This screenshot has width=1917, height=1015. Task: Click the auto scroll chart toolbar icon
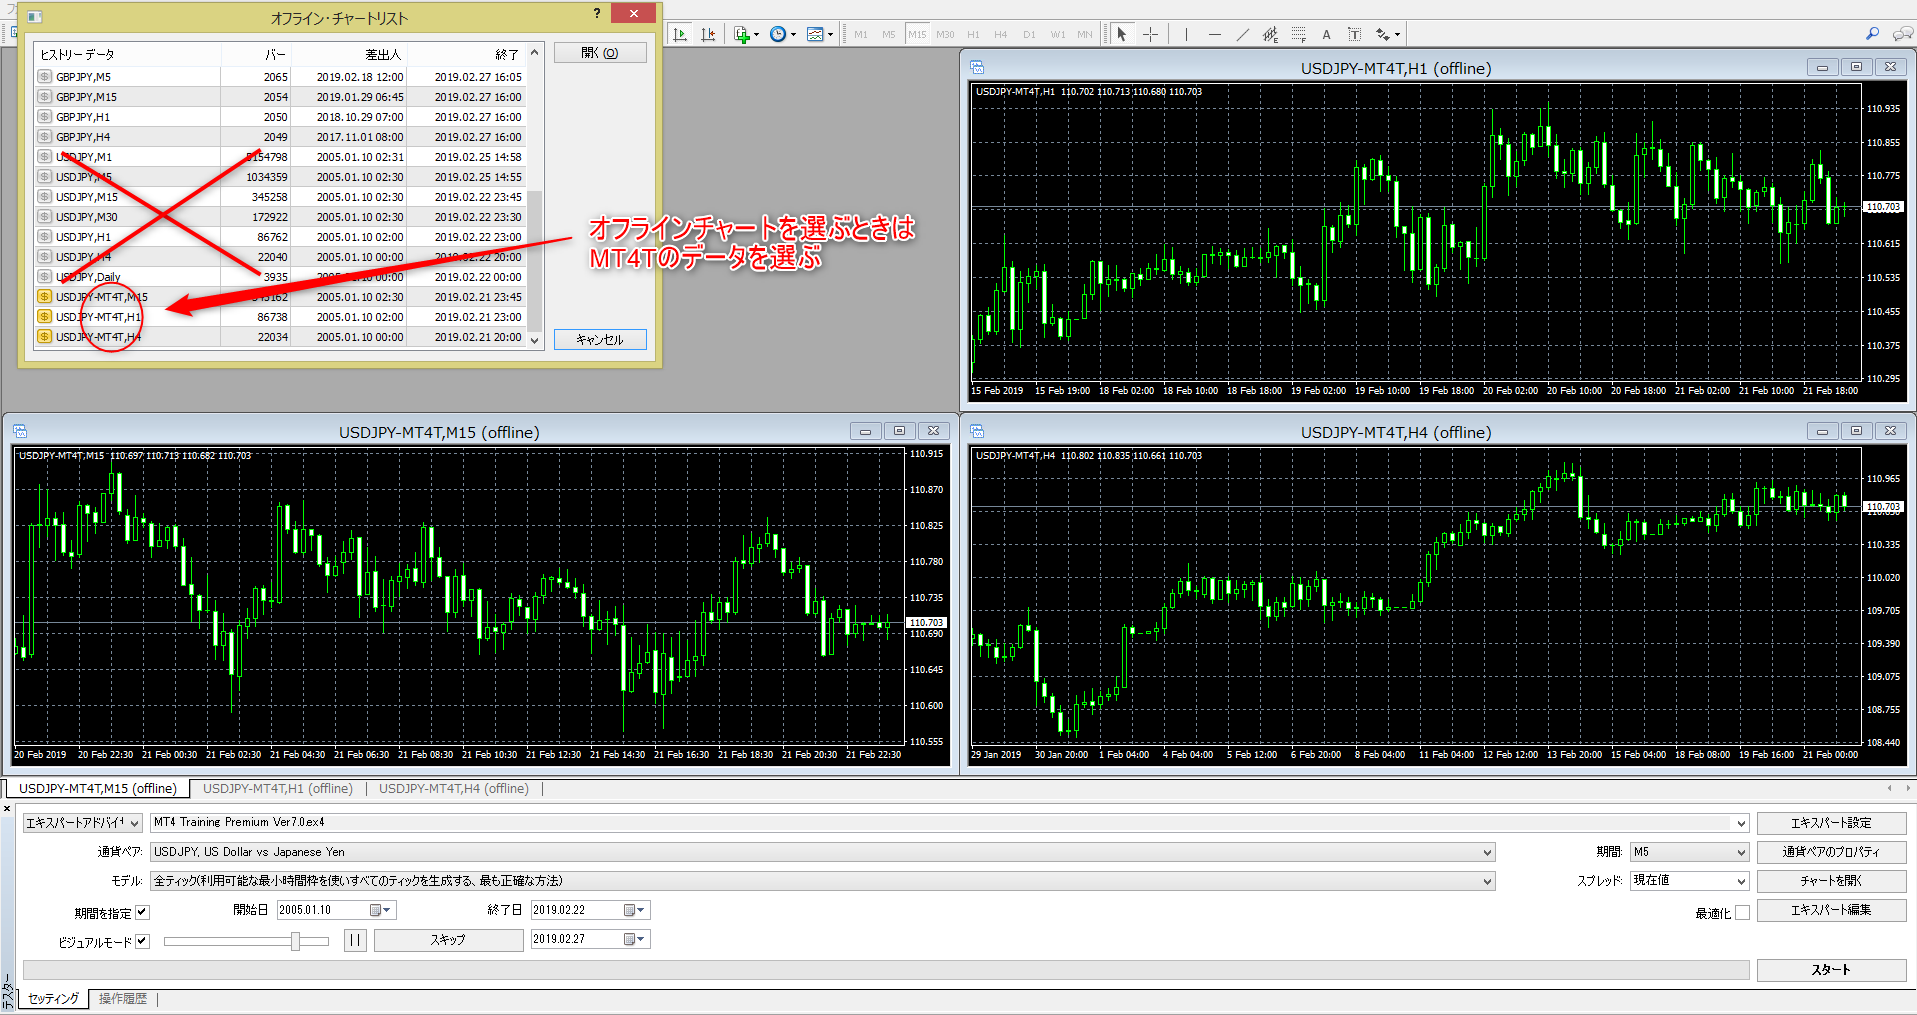coord(680,34)
